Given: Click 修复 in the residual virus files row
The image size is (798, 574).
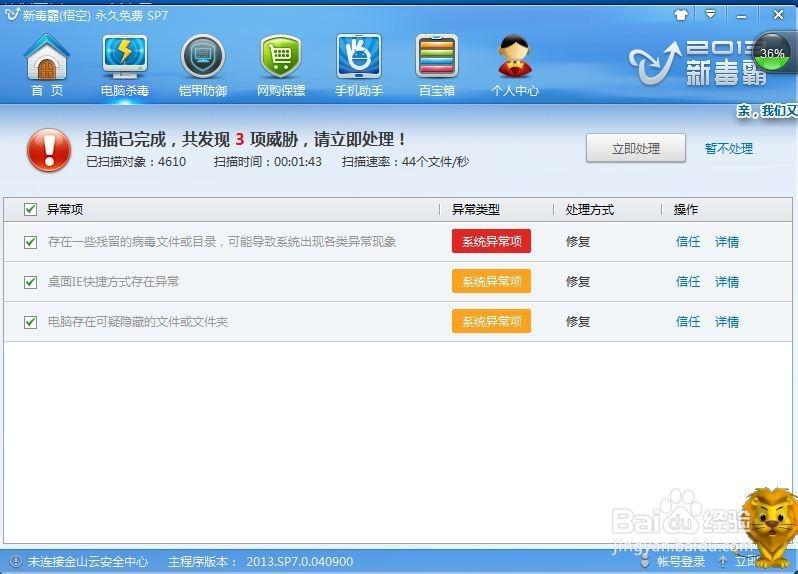Looking at the screenshot, I should (x=578, y=241).
